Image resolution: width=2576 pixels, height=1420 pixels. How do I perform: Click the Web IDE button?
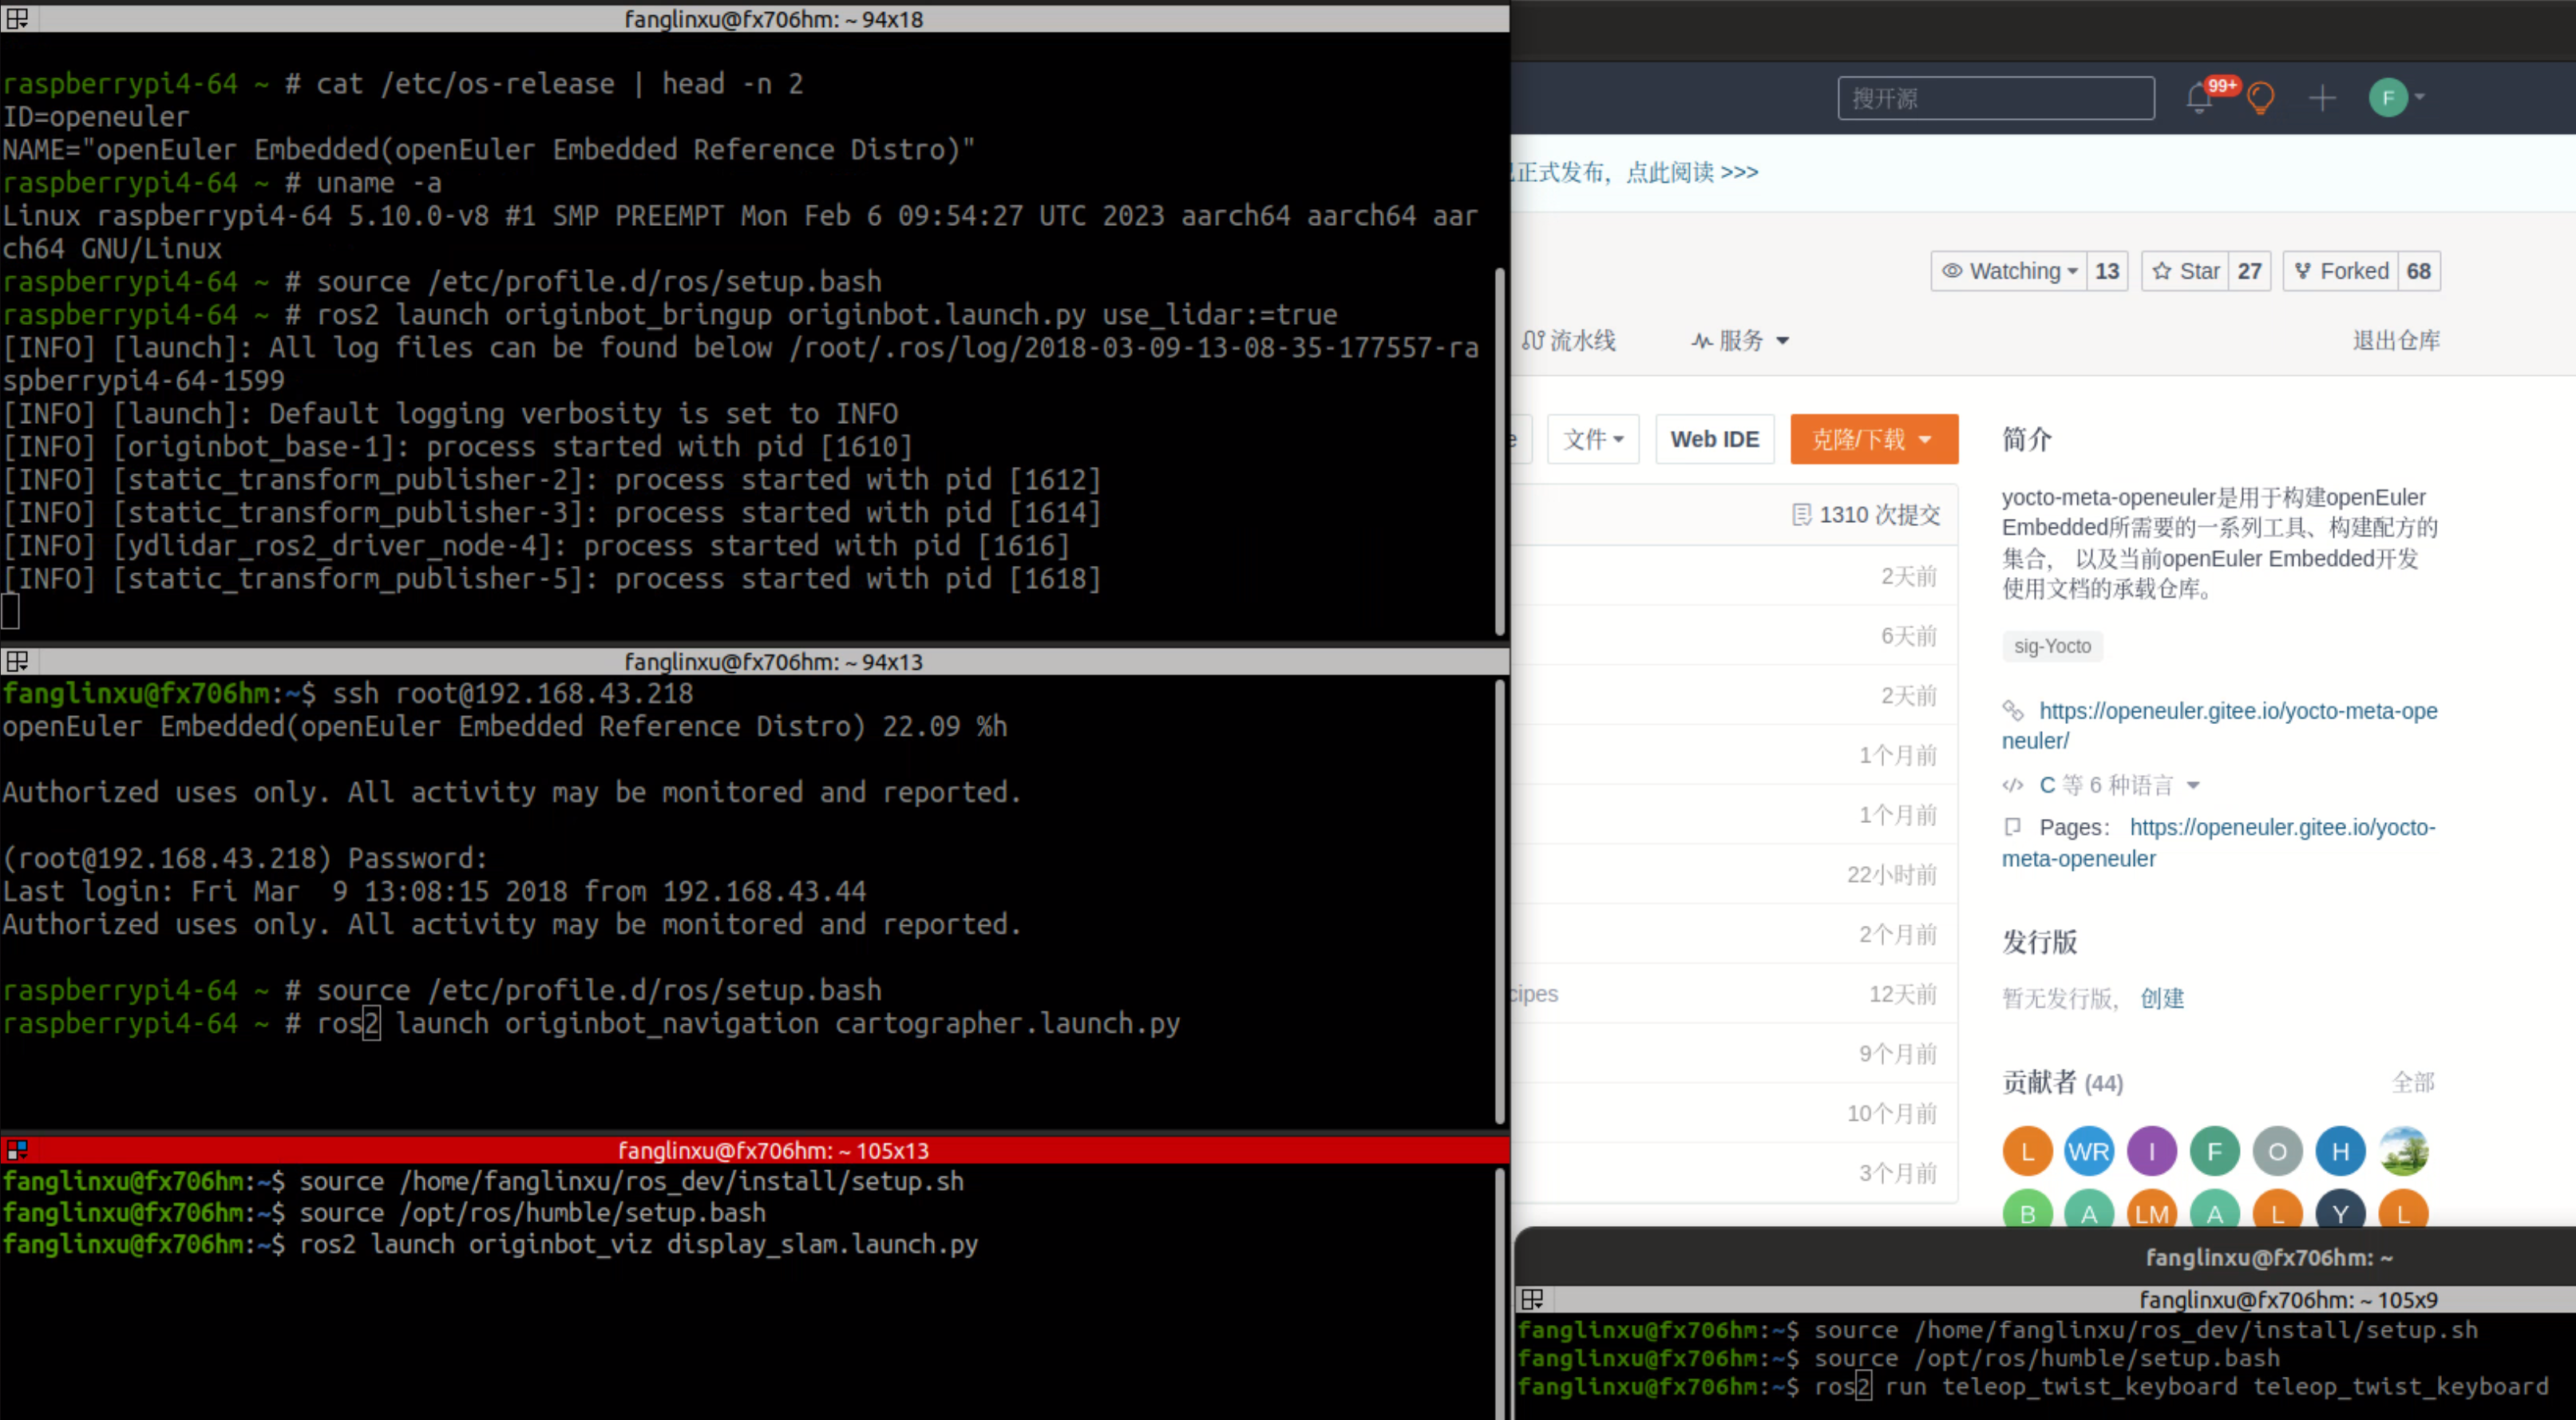coord(1714,439)
